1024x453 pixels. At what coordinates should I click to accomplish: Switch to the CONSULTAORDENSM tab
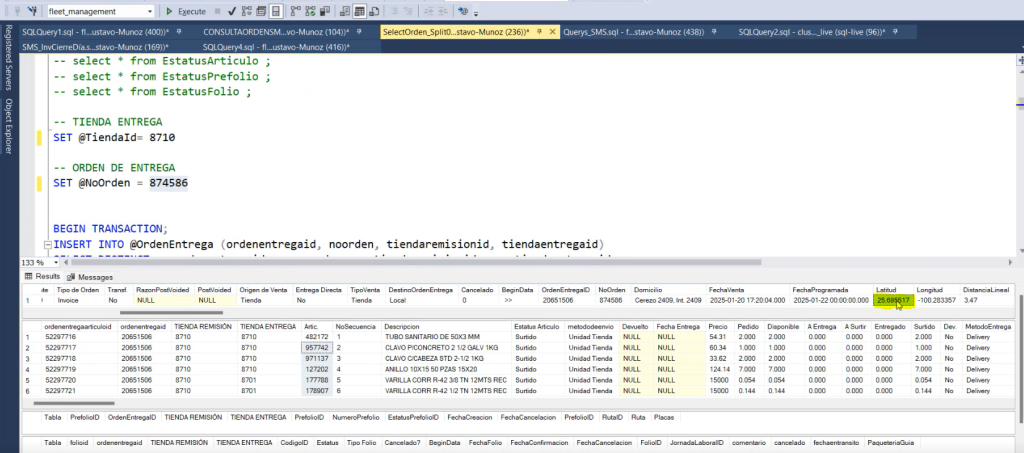tap(276, 32)
